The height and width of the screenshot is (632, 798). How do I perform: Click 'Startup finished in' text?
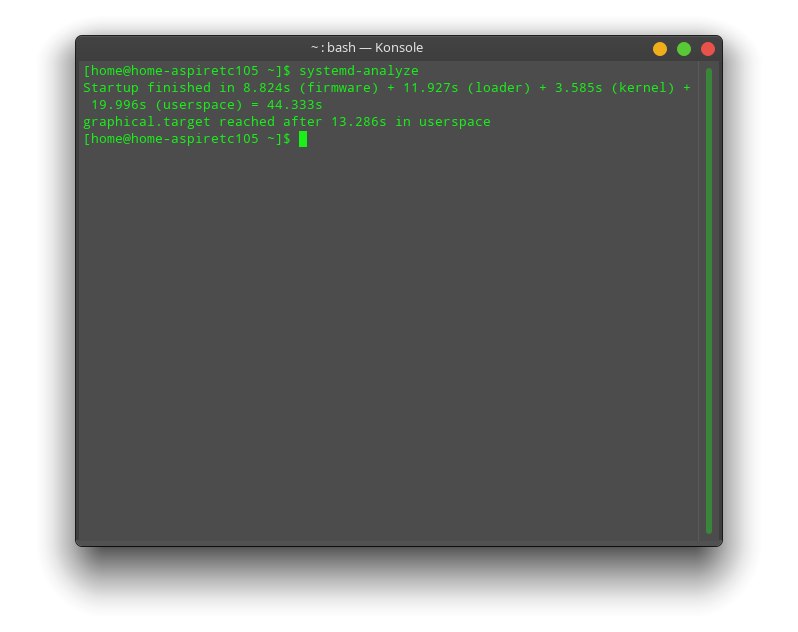point(159,88)
